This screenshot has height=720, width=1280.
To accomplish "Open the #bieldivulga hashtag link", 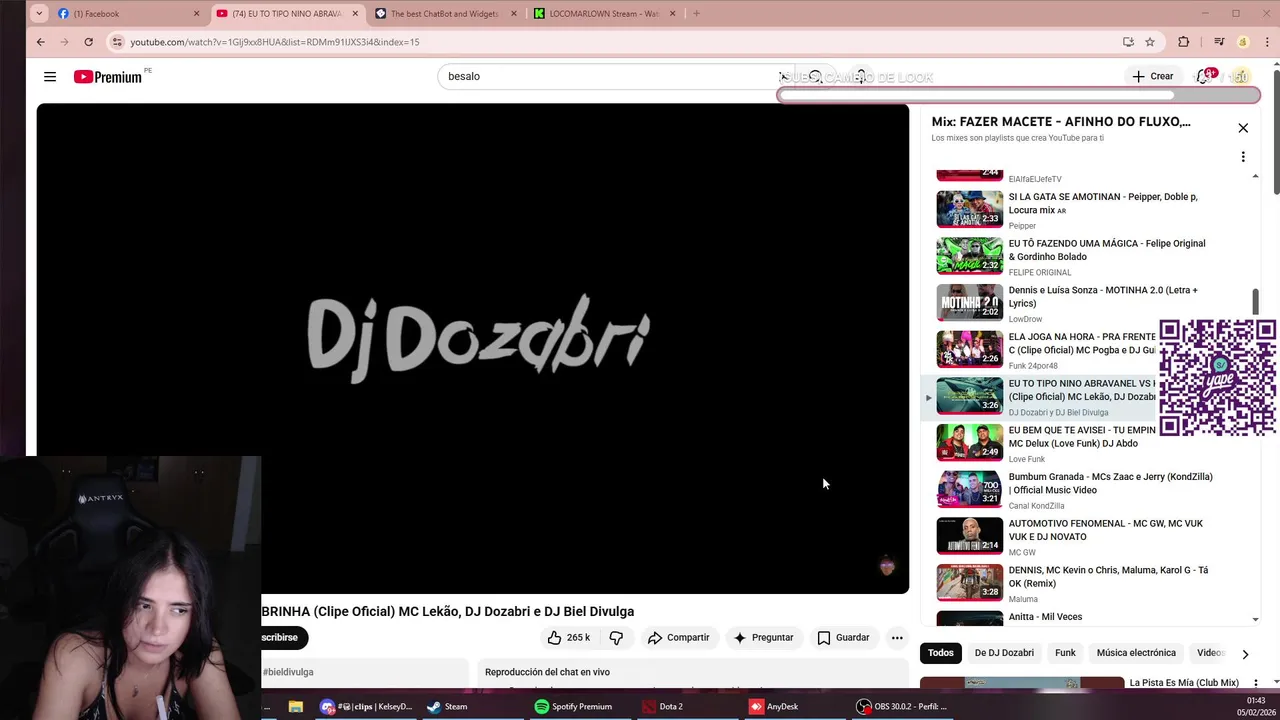I will point(288,672).
